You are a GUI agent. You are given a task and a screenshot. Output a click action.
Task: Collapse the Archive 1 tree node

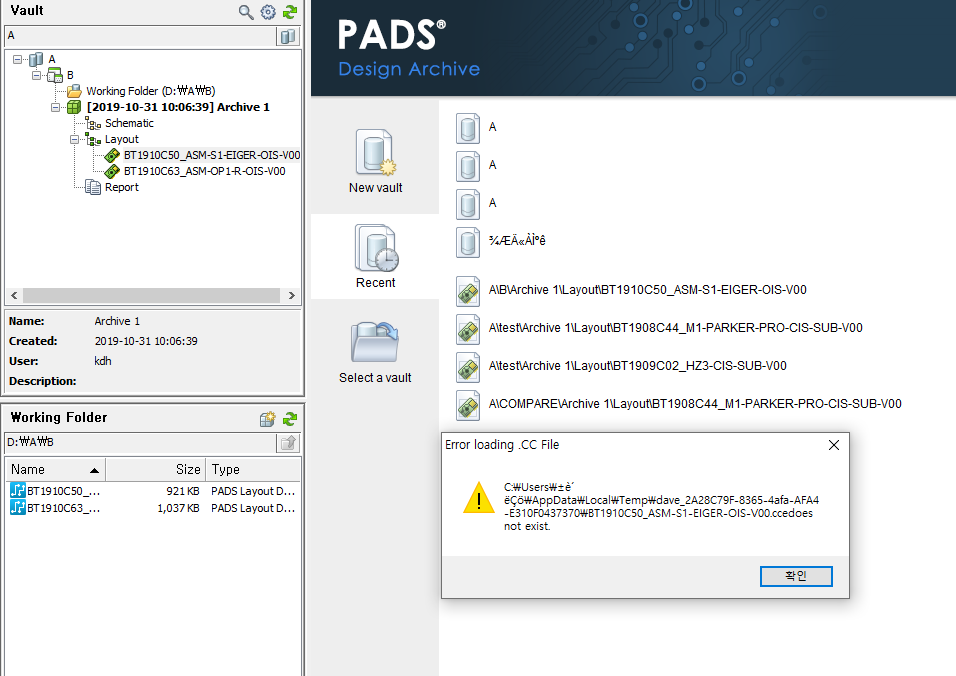click(57, 107)
